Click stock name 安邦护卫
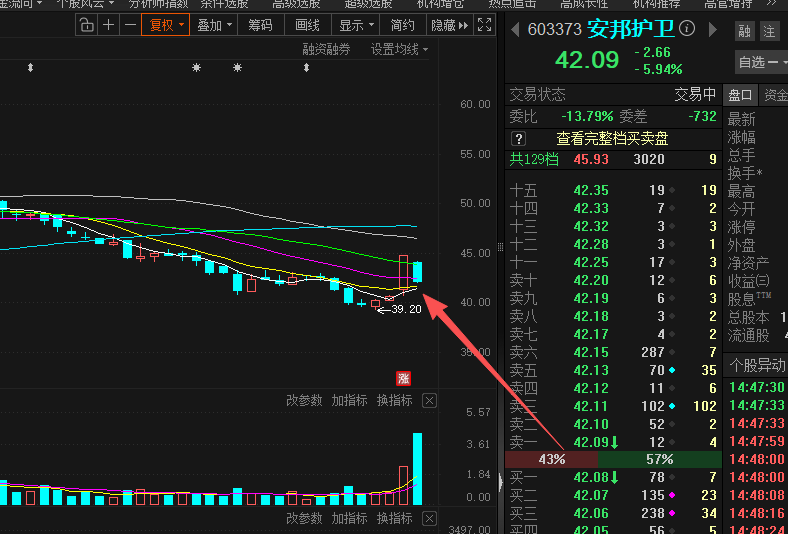Image resolution: width=788 pixels, height=534 pixels. [631, 29]
